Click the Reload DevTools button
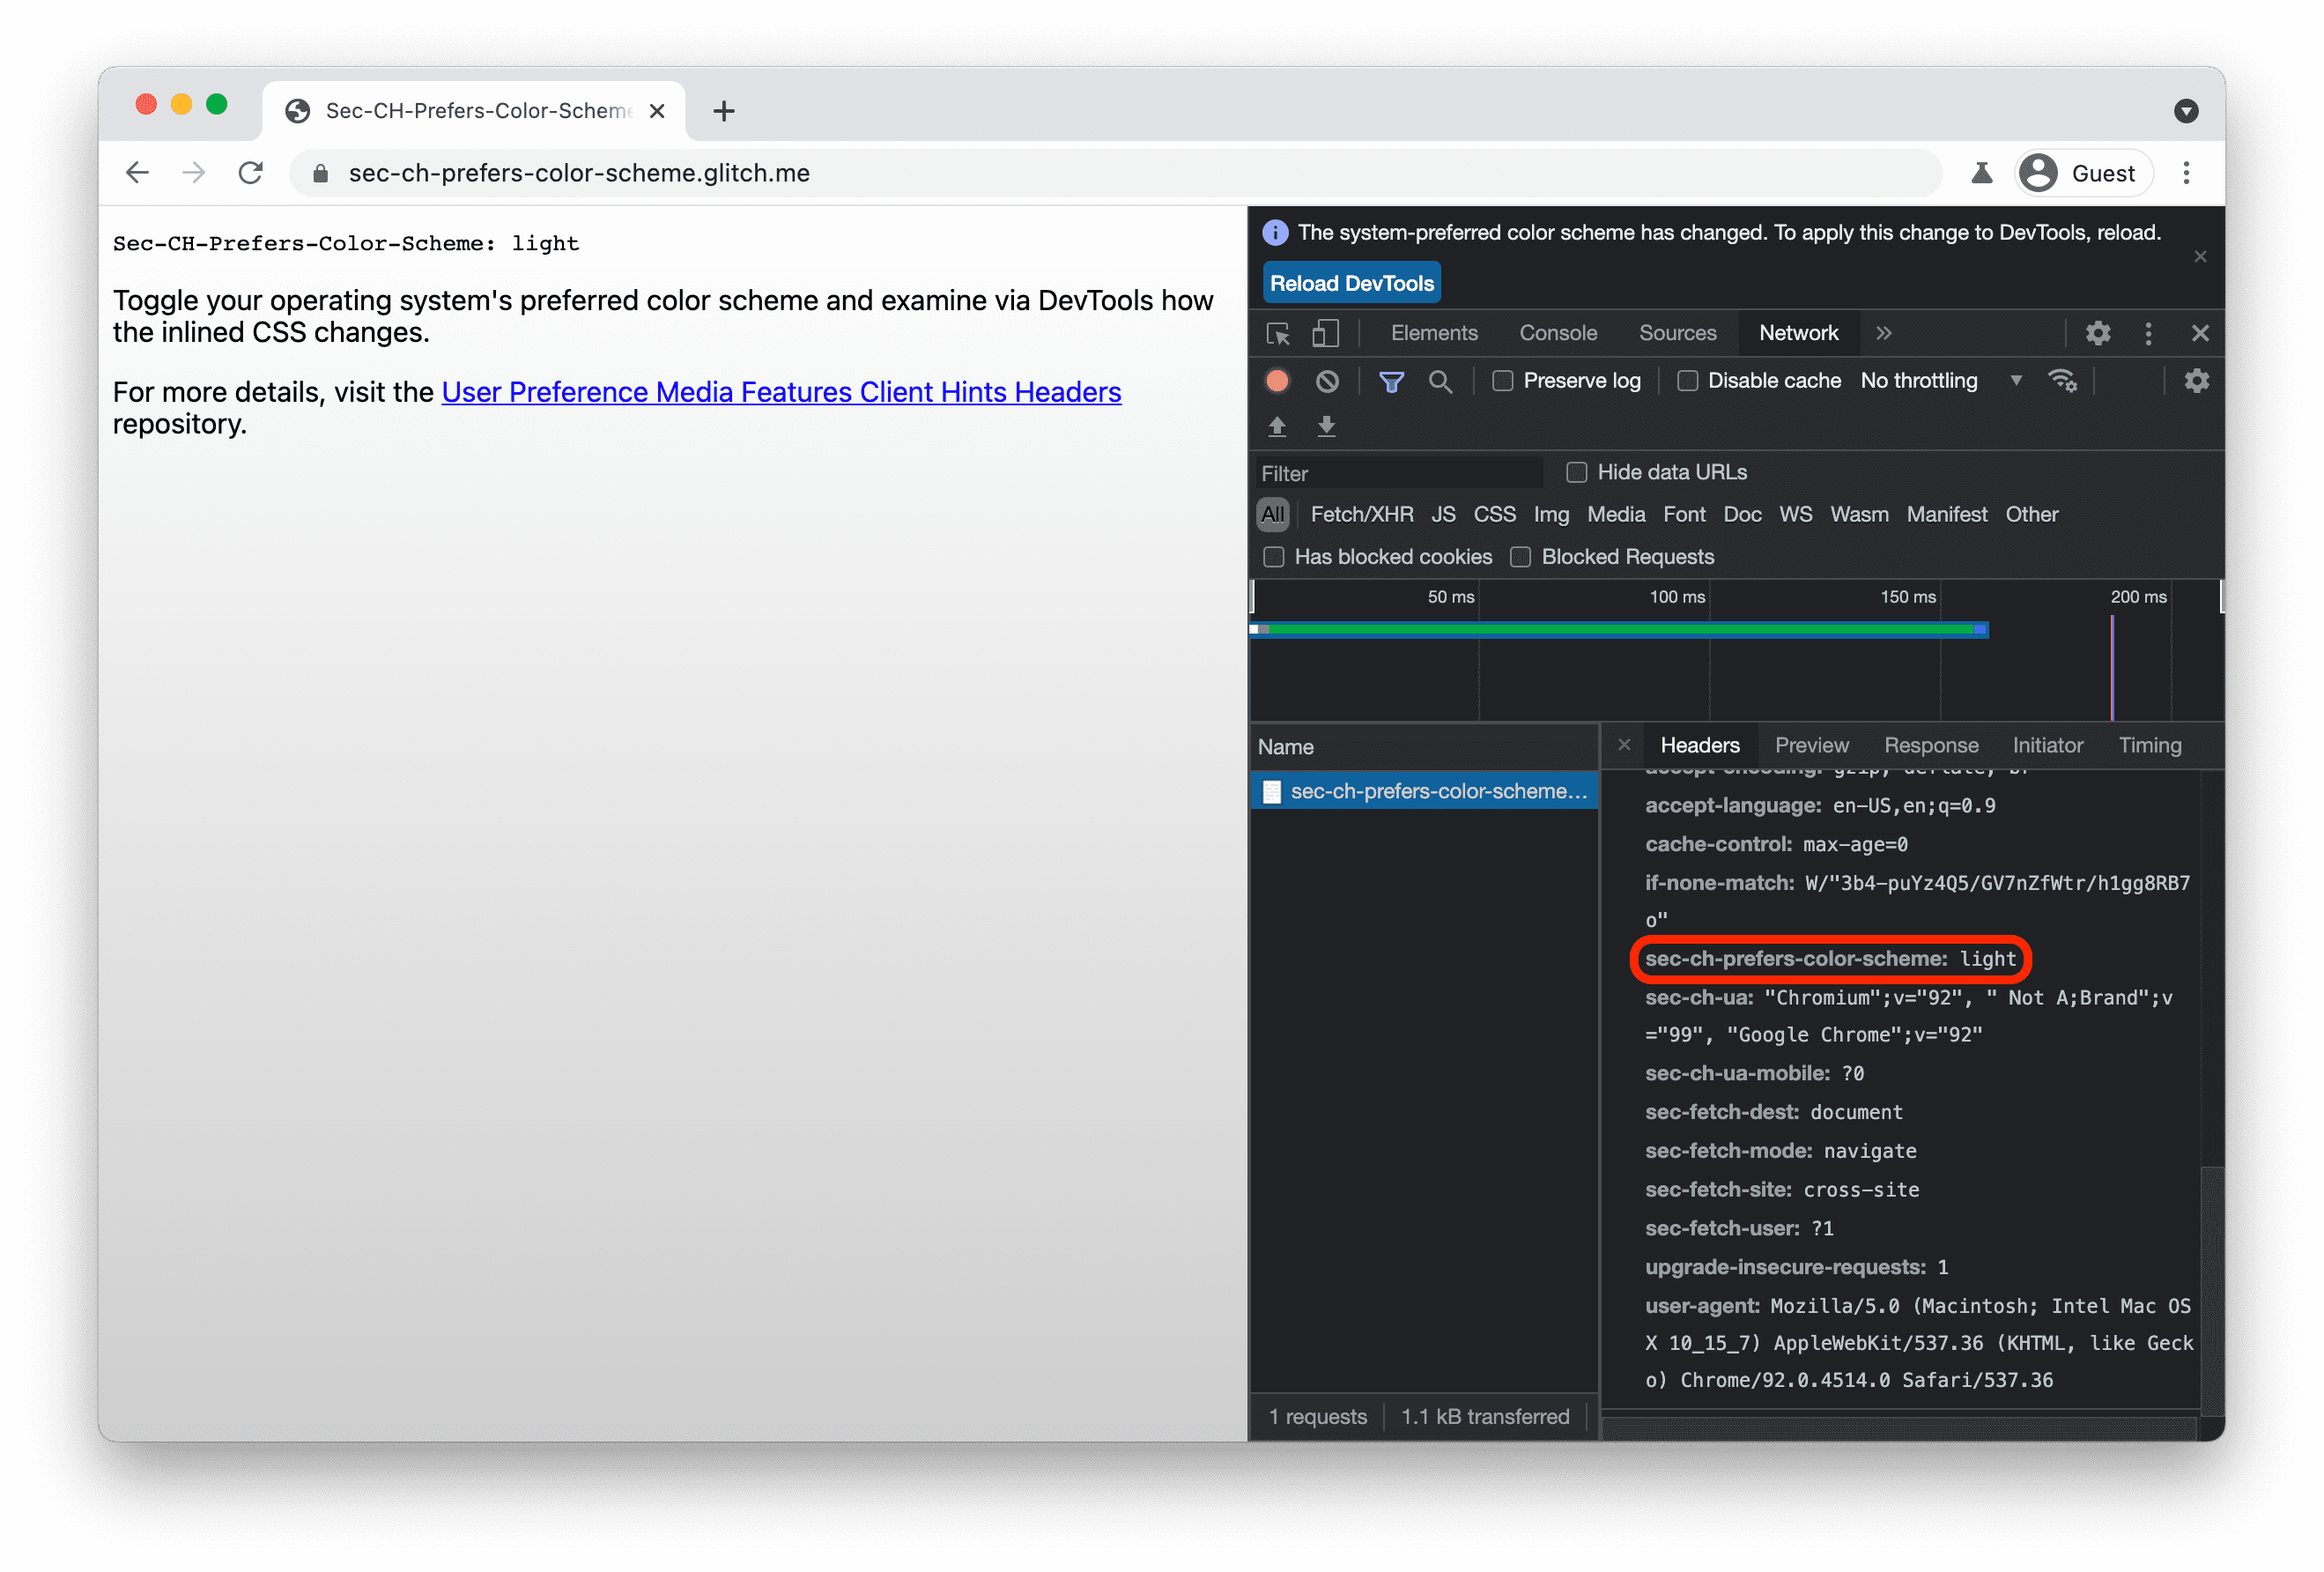This screenshot has height=1572, width=2324. pyautogui.click(x=1352, y=285)
